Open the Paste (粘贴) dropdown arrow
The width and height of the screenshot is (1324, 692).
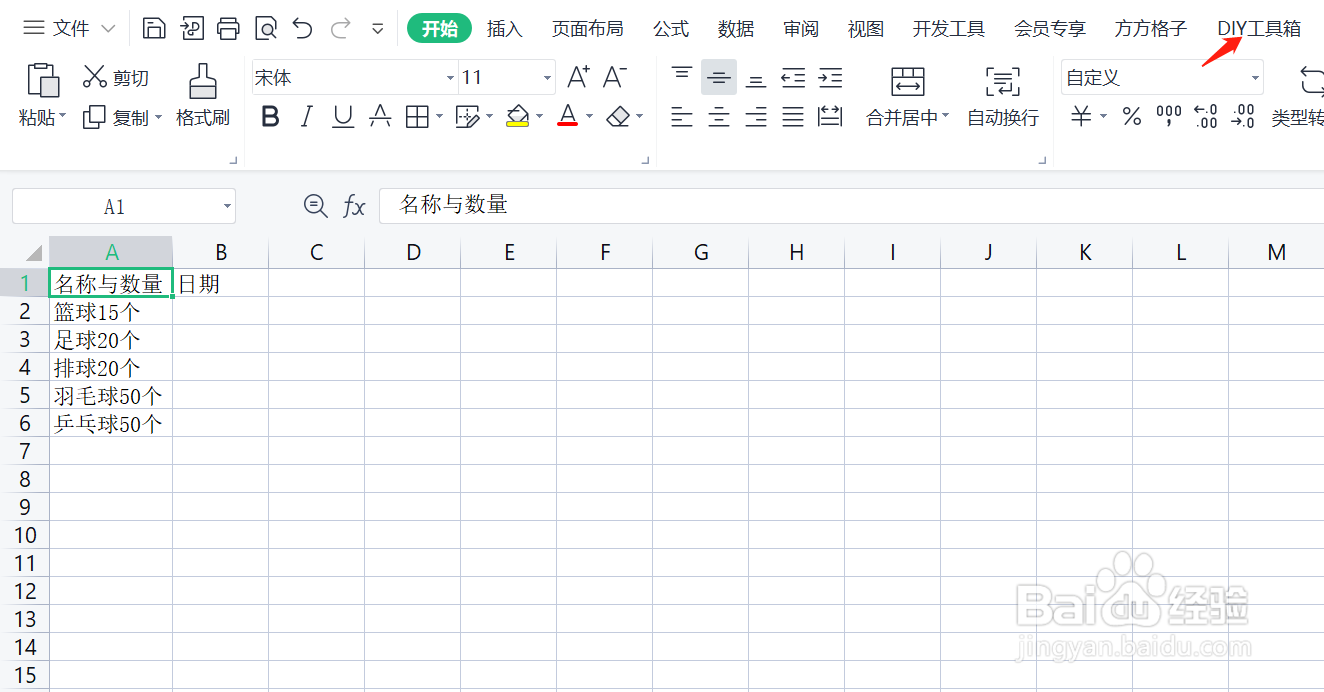click(62, 118)
